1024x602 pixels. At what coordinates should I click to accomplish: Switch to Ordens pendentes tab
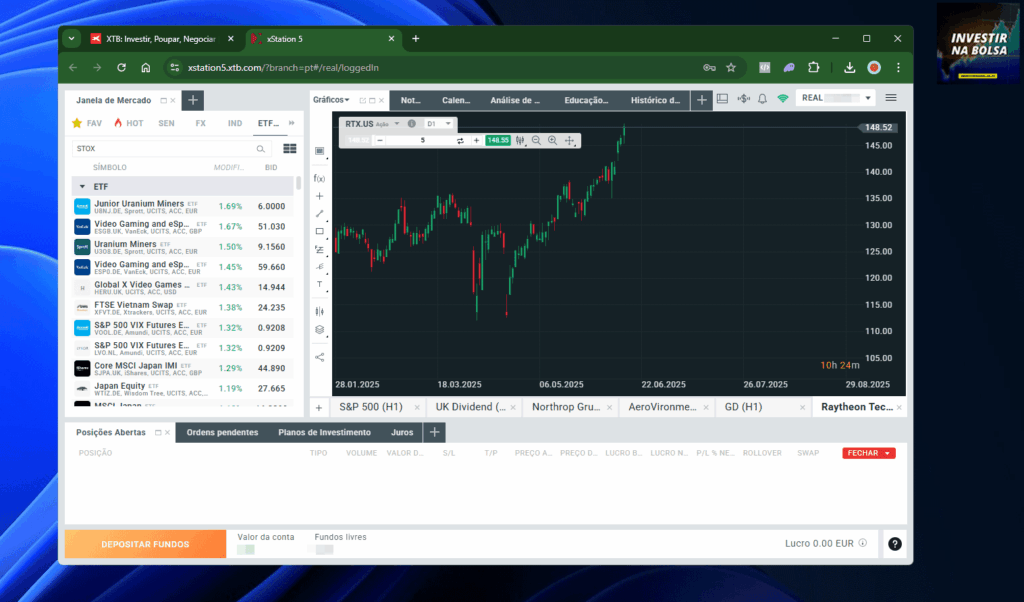tap(222, 432)
